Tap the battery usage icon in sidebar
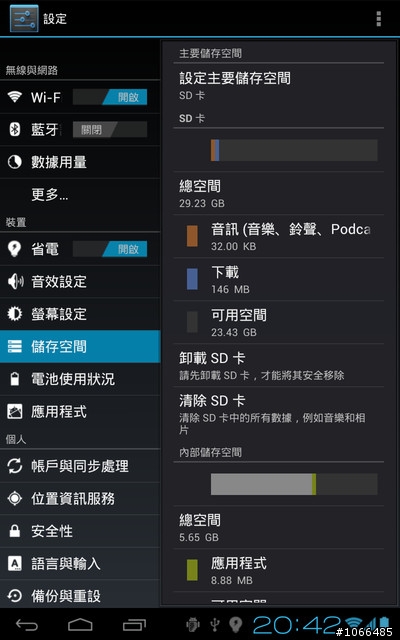400x640 pixels. [x=14, y=379]
